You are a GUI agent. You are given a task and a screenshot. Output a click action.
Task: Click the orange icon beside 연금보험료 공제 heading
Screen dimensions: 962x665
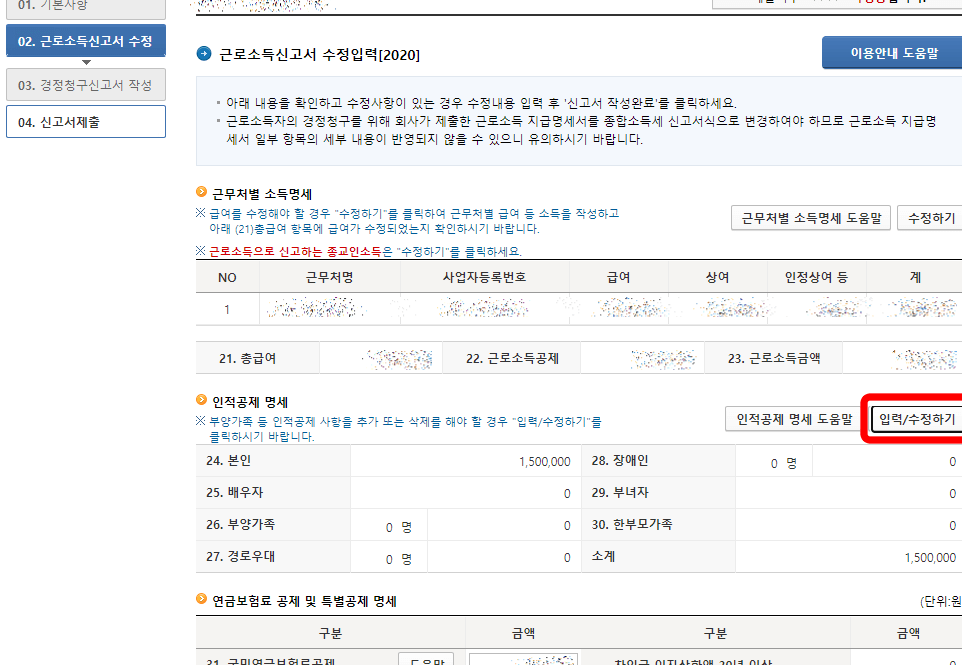(197, 604)
